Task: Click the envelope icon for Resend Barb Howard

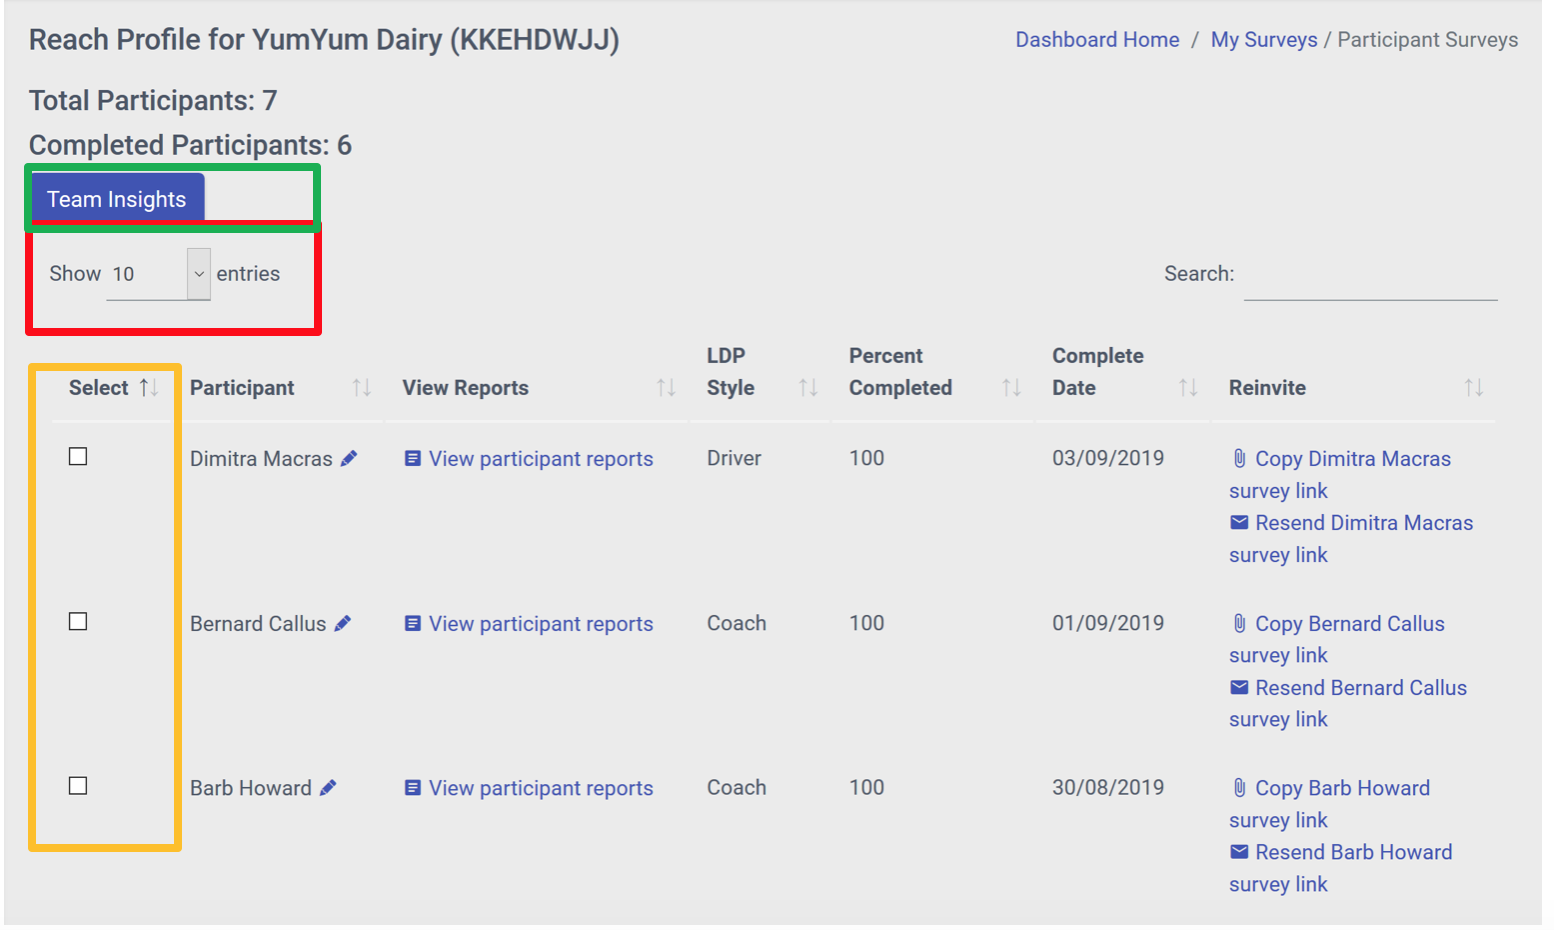Action: click(x=1237, y=851)
